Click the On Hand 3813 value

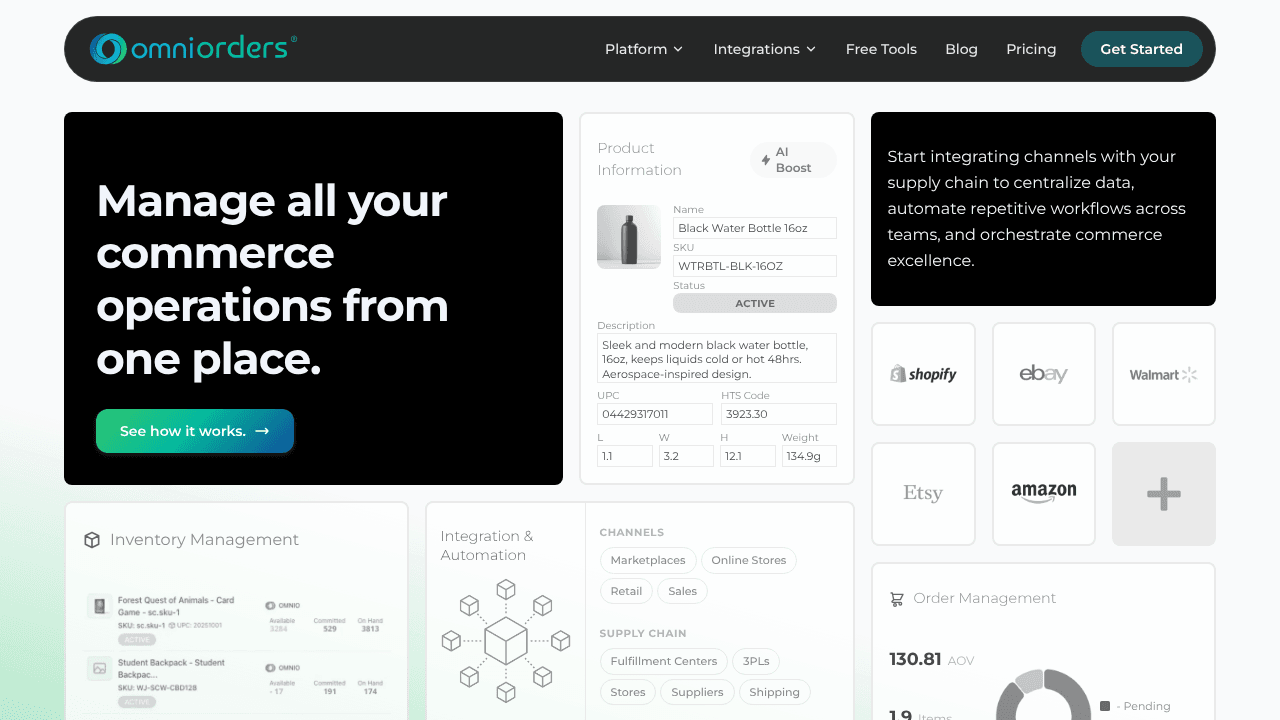coord(370,629)
